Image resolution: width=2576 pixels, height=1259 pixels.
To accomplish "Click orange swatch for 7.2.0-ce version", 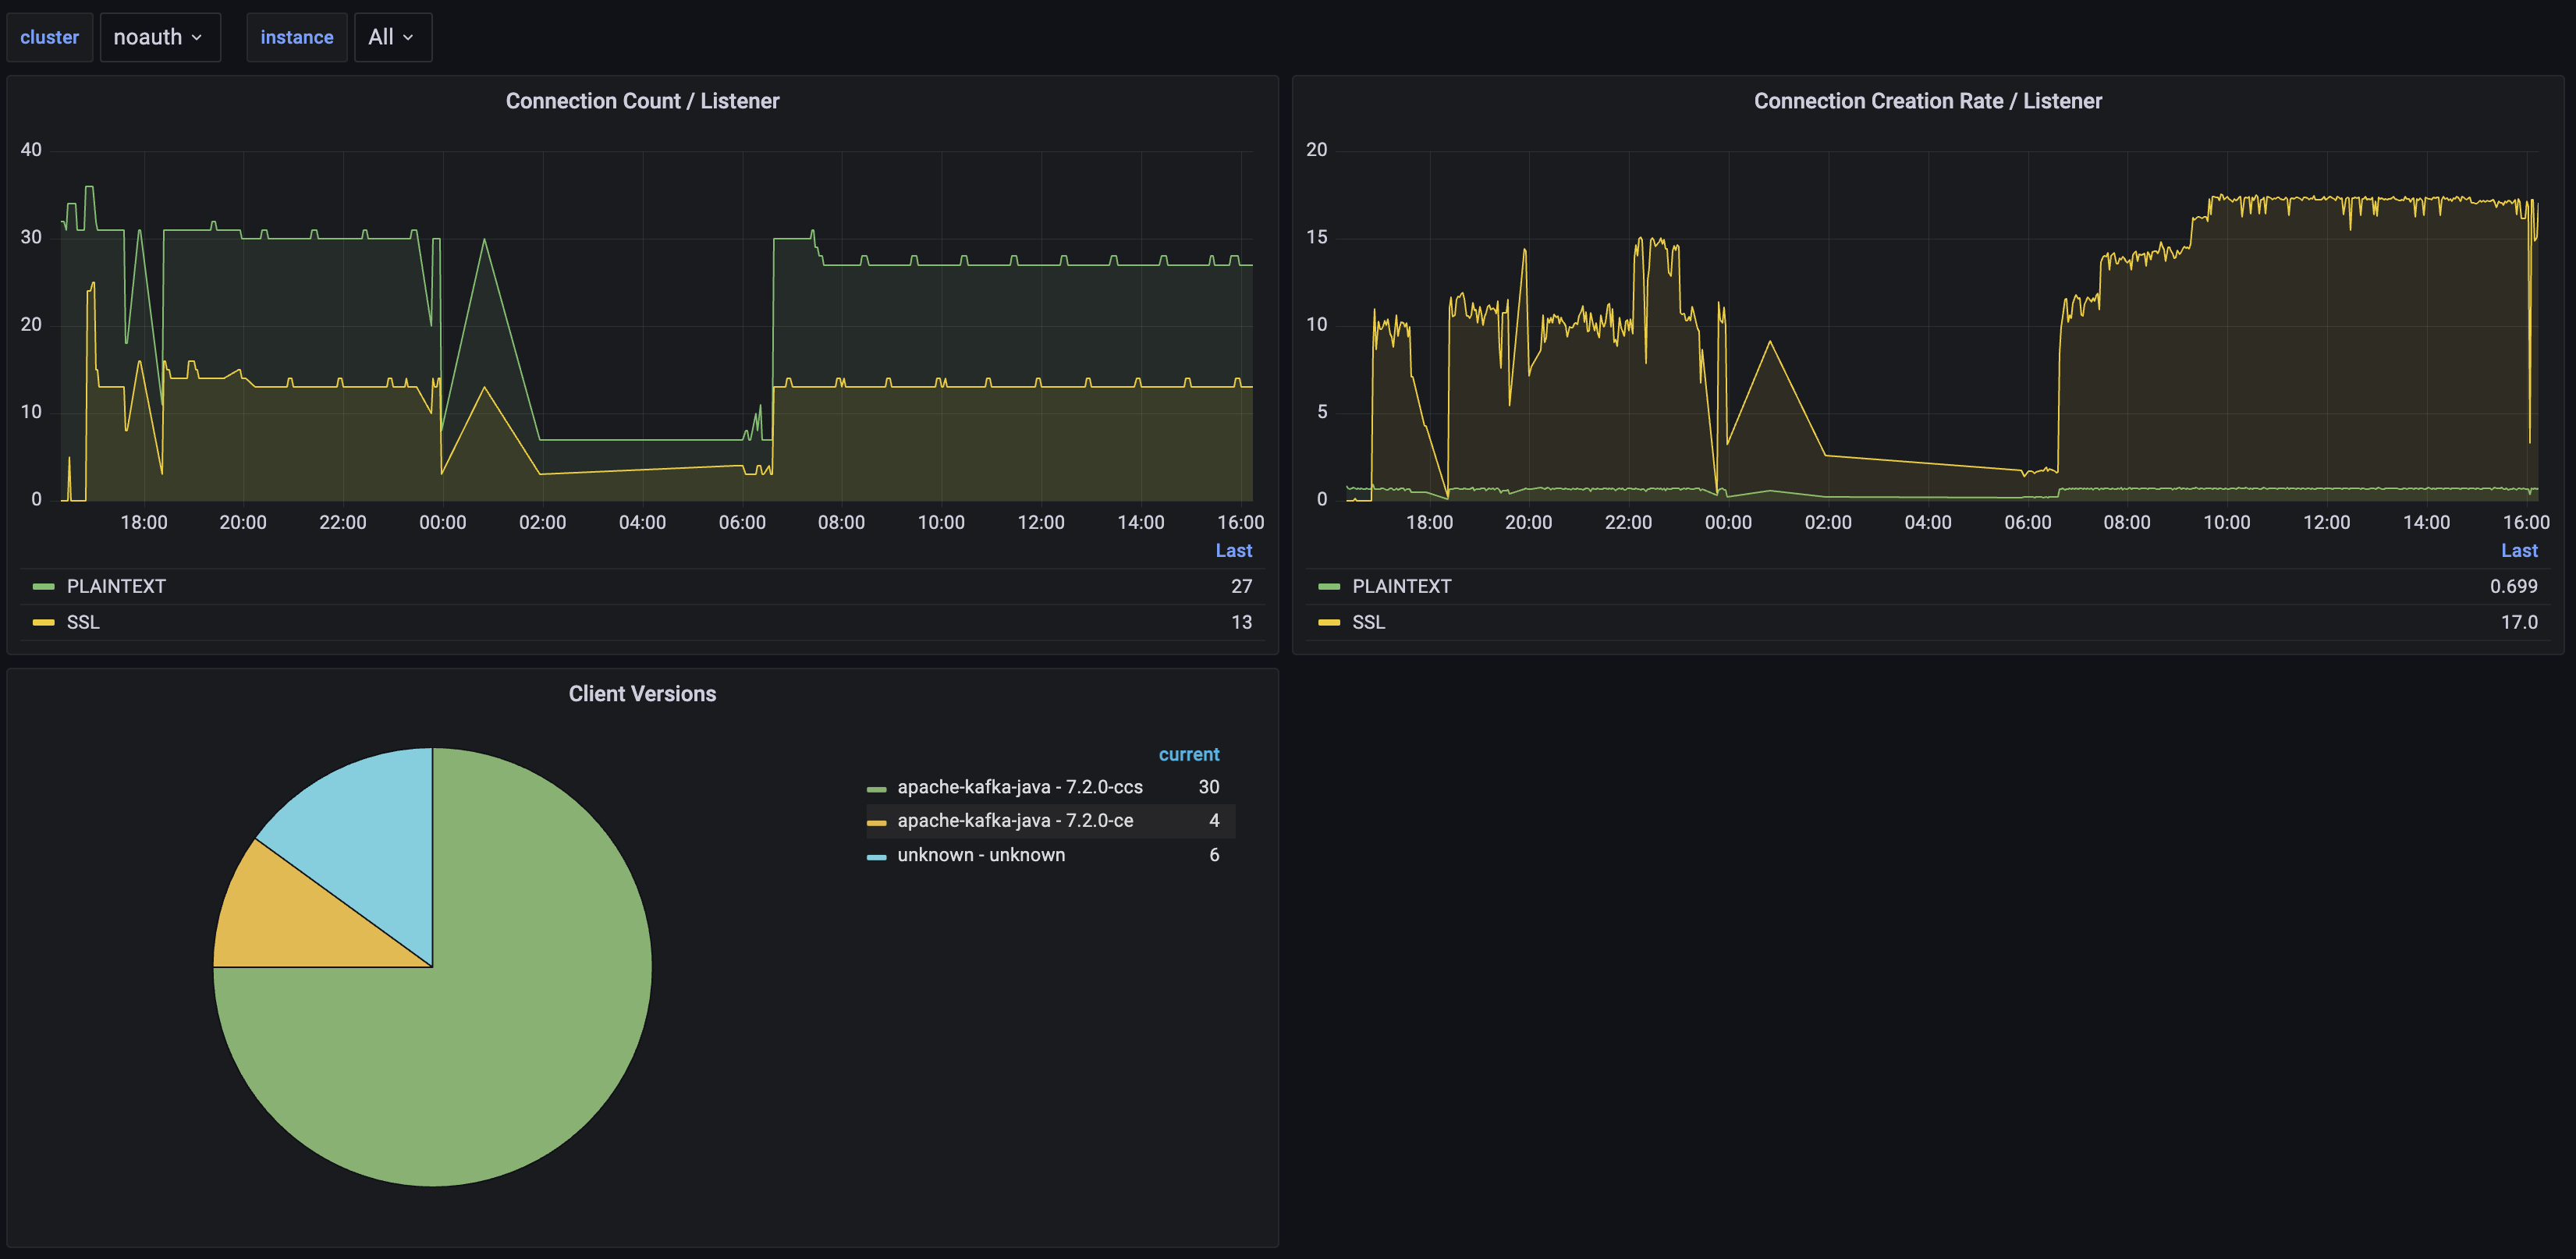I will pyautogui.click(x=876, y=823).
